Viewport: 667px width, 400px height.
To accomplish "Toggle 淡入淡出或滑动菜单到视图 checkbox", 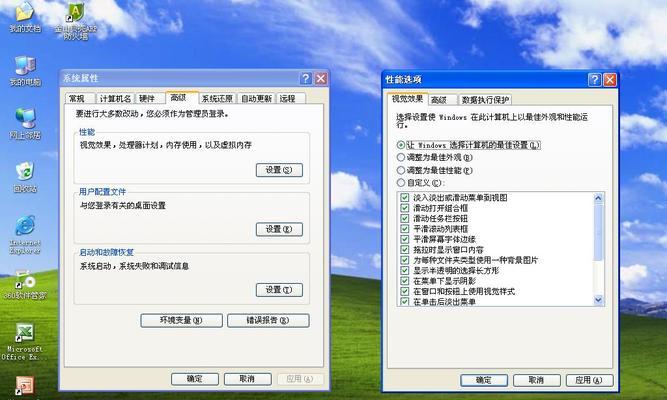I will coord(405,197).
